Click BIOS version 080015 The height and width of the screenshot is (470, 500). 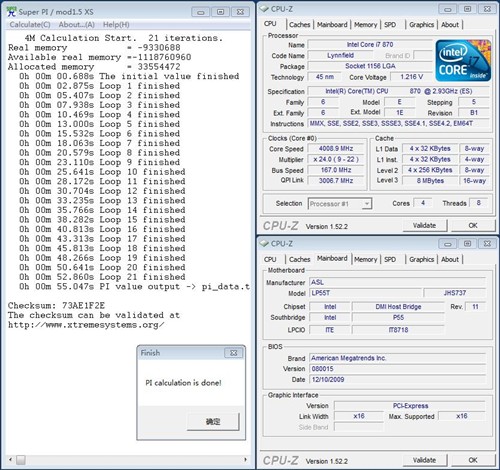click(397, 369)
